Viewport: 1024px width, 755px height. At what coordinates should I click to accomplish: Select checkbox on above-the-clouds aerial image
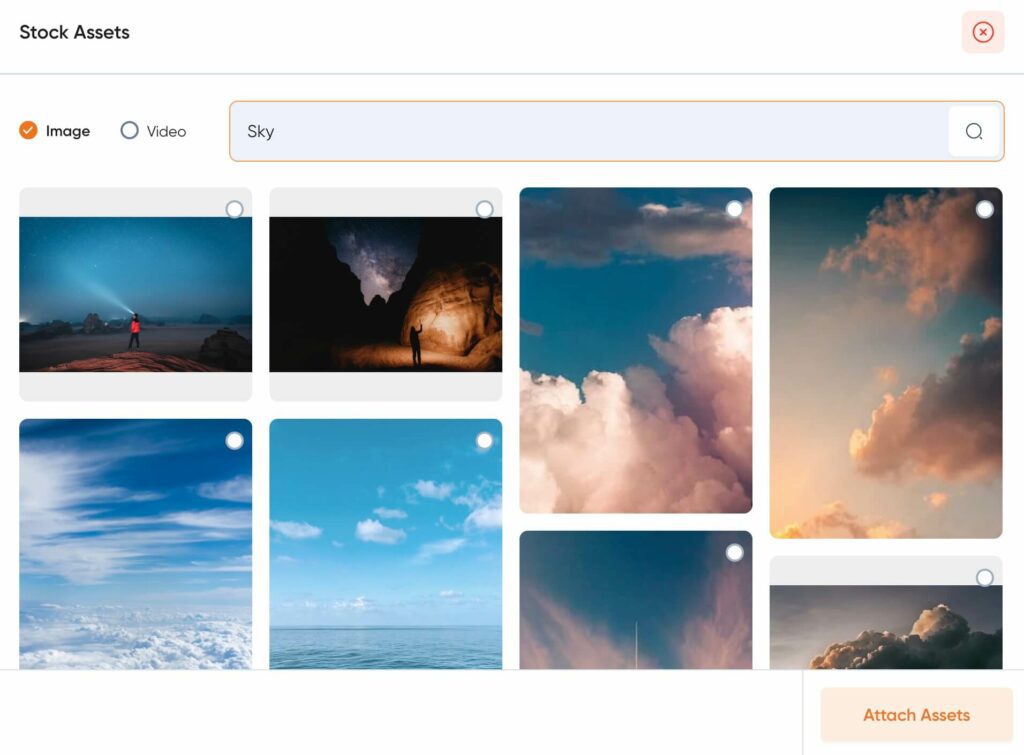coord(234,441)
